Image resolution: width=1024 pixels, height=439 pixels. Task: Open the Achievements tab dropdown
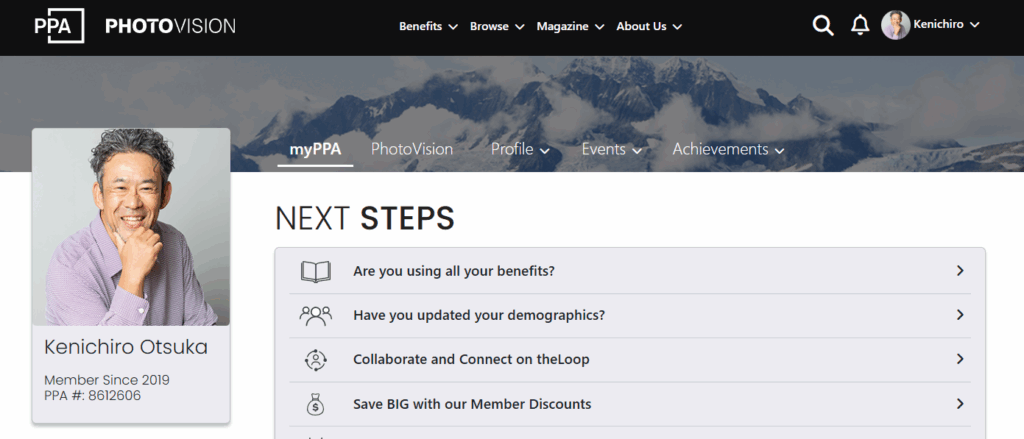coord(728,149)
